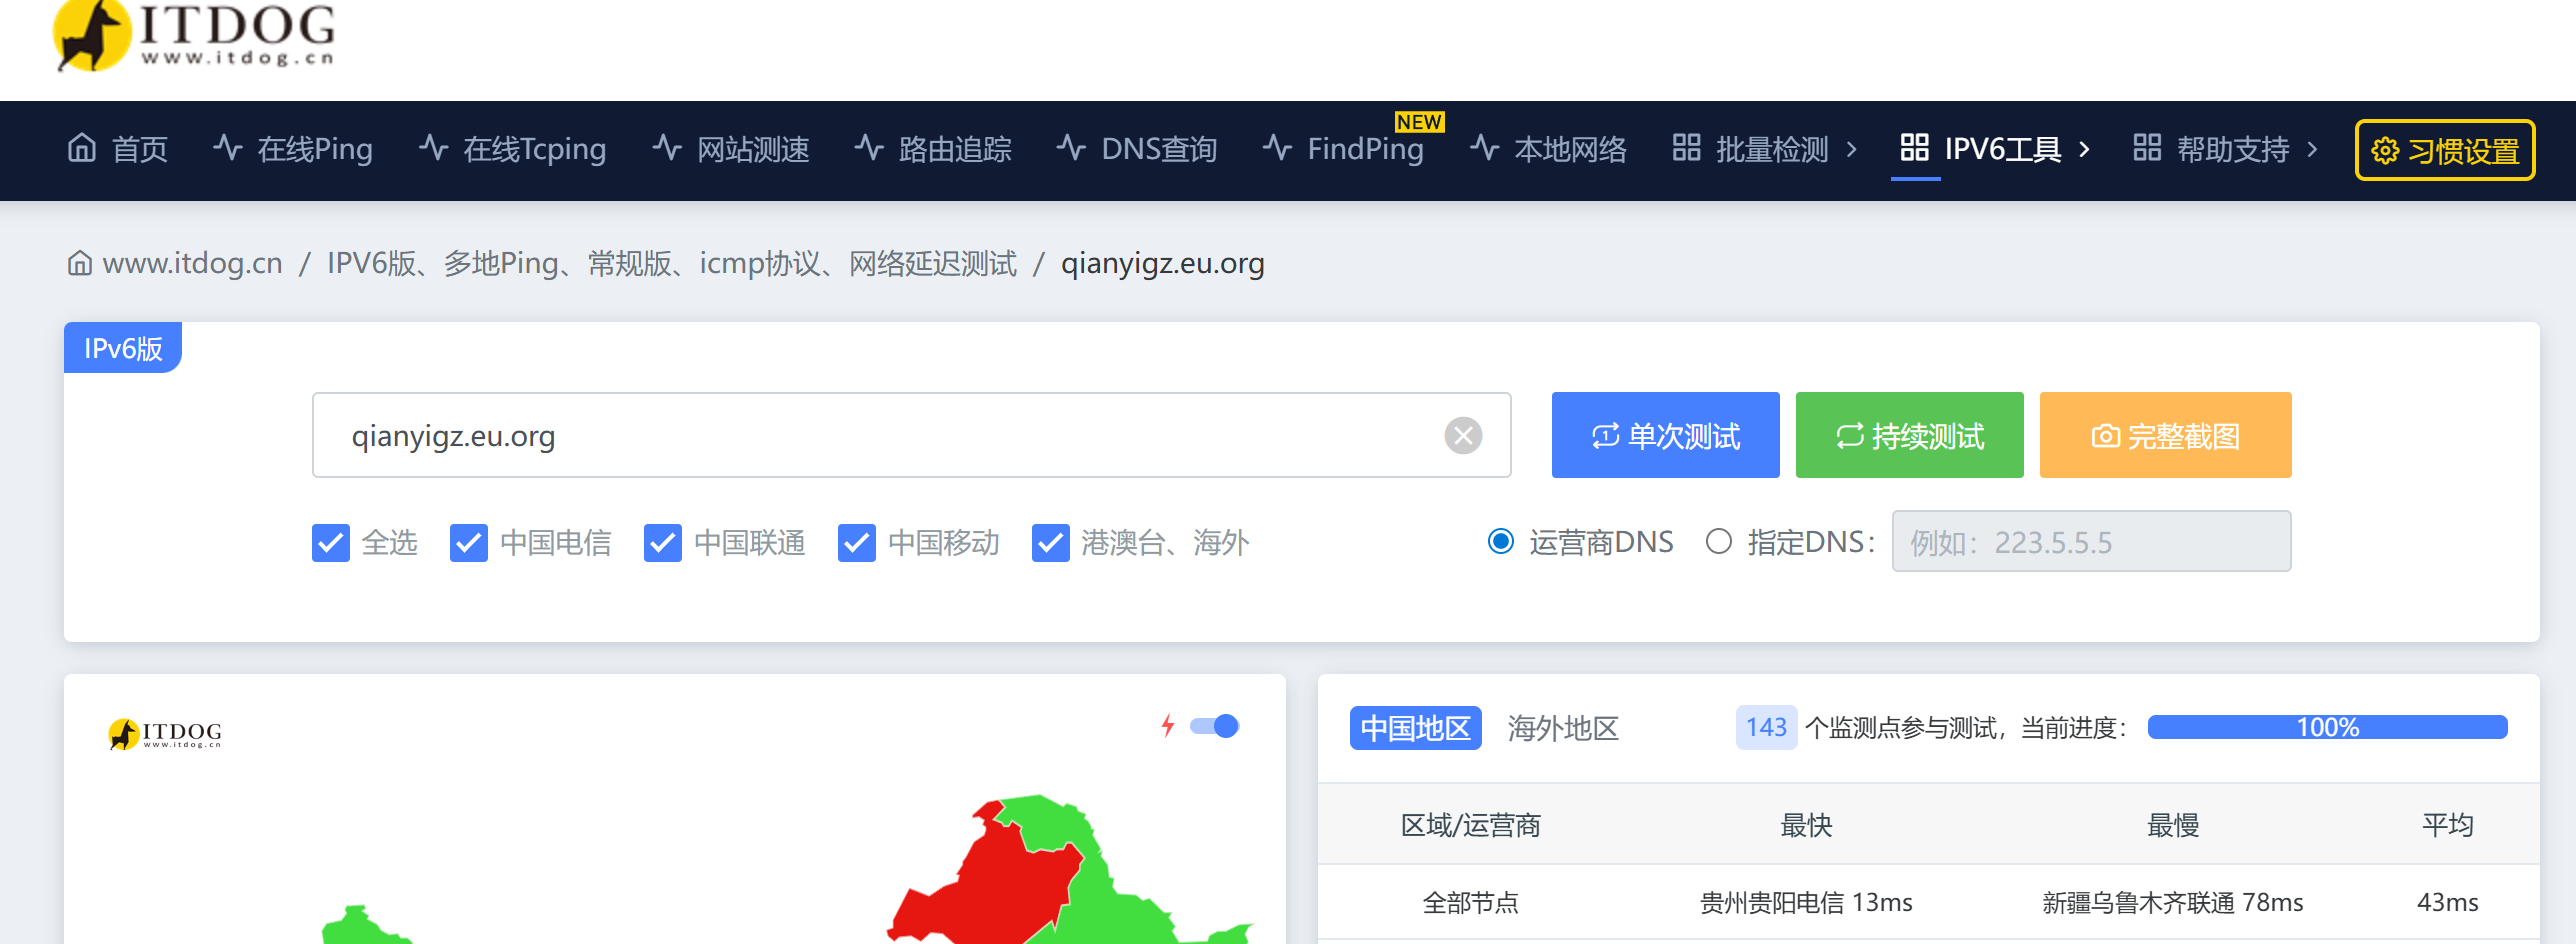Image resolution: width=2576 pixels, height=944 pixels.
Task: Click the grid icon beside IPV6工具
Action: [1914, 148]
